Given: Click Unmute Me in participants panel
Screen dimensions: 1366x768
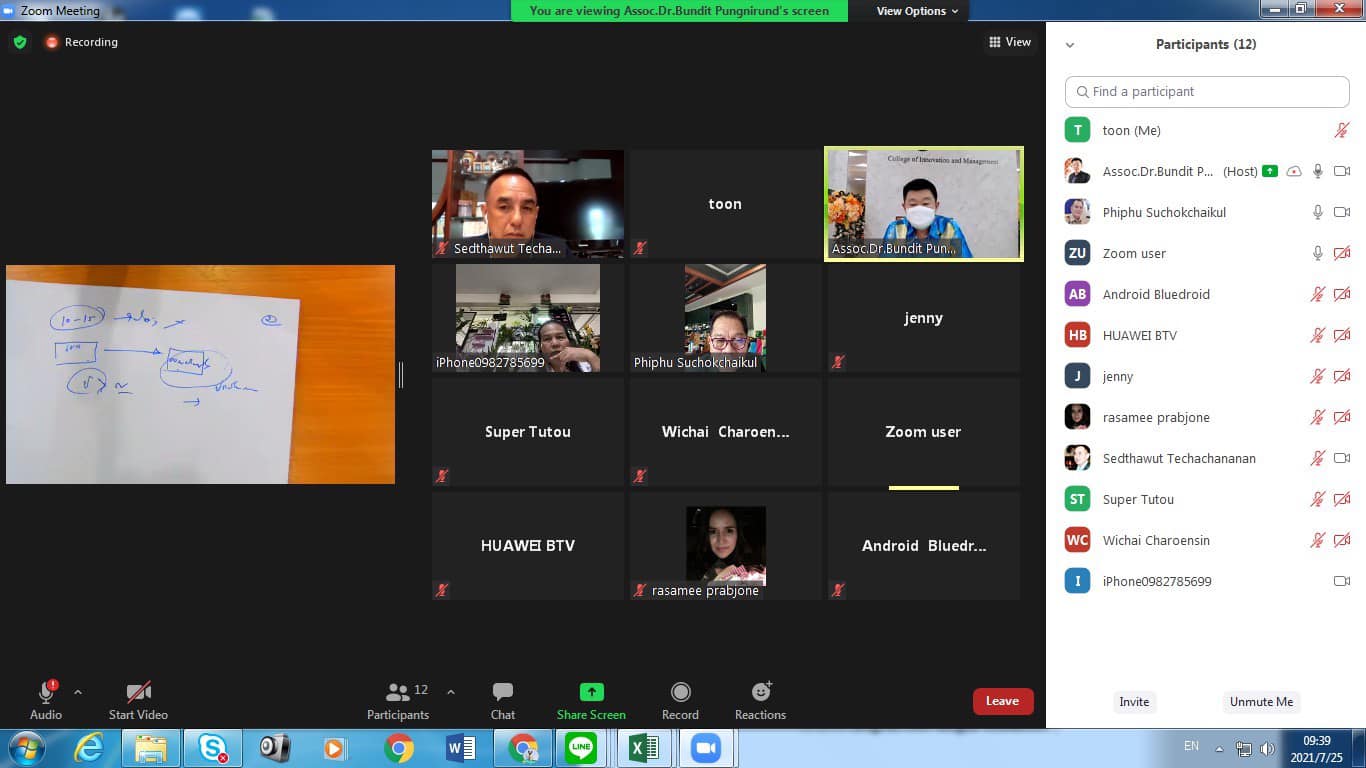Looking at the screenshot, I should point(1261,702).
